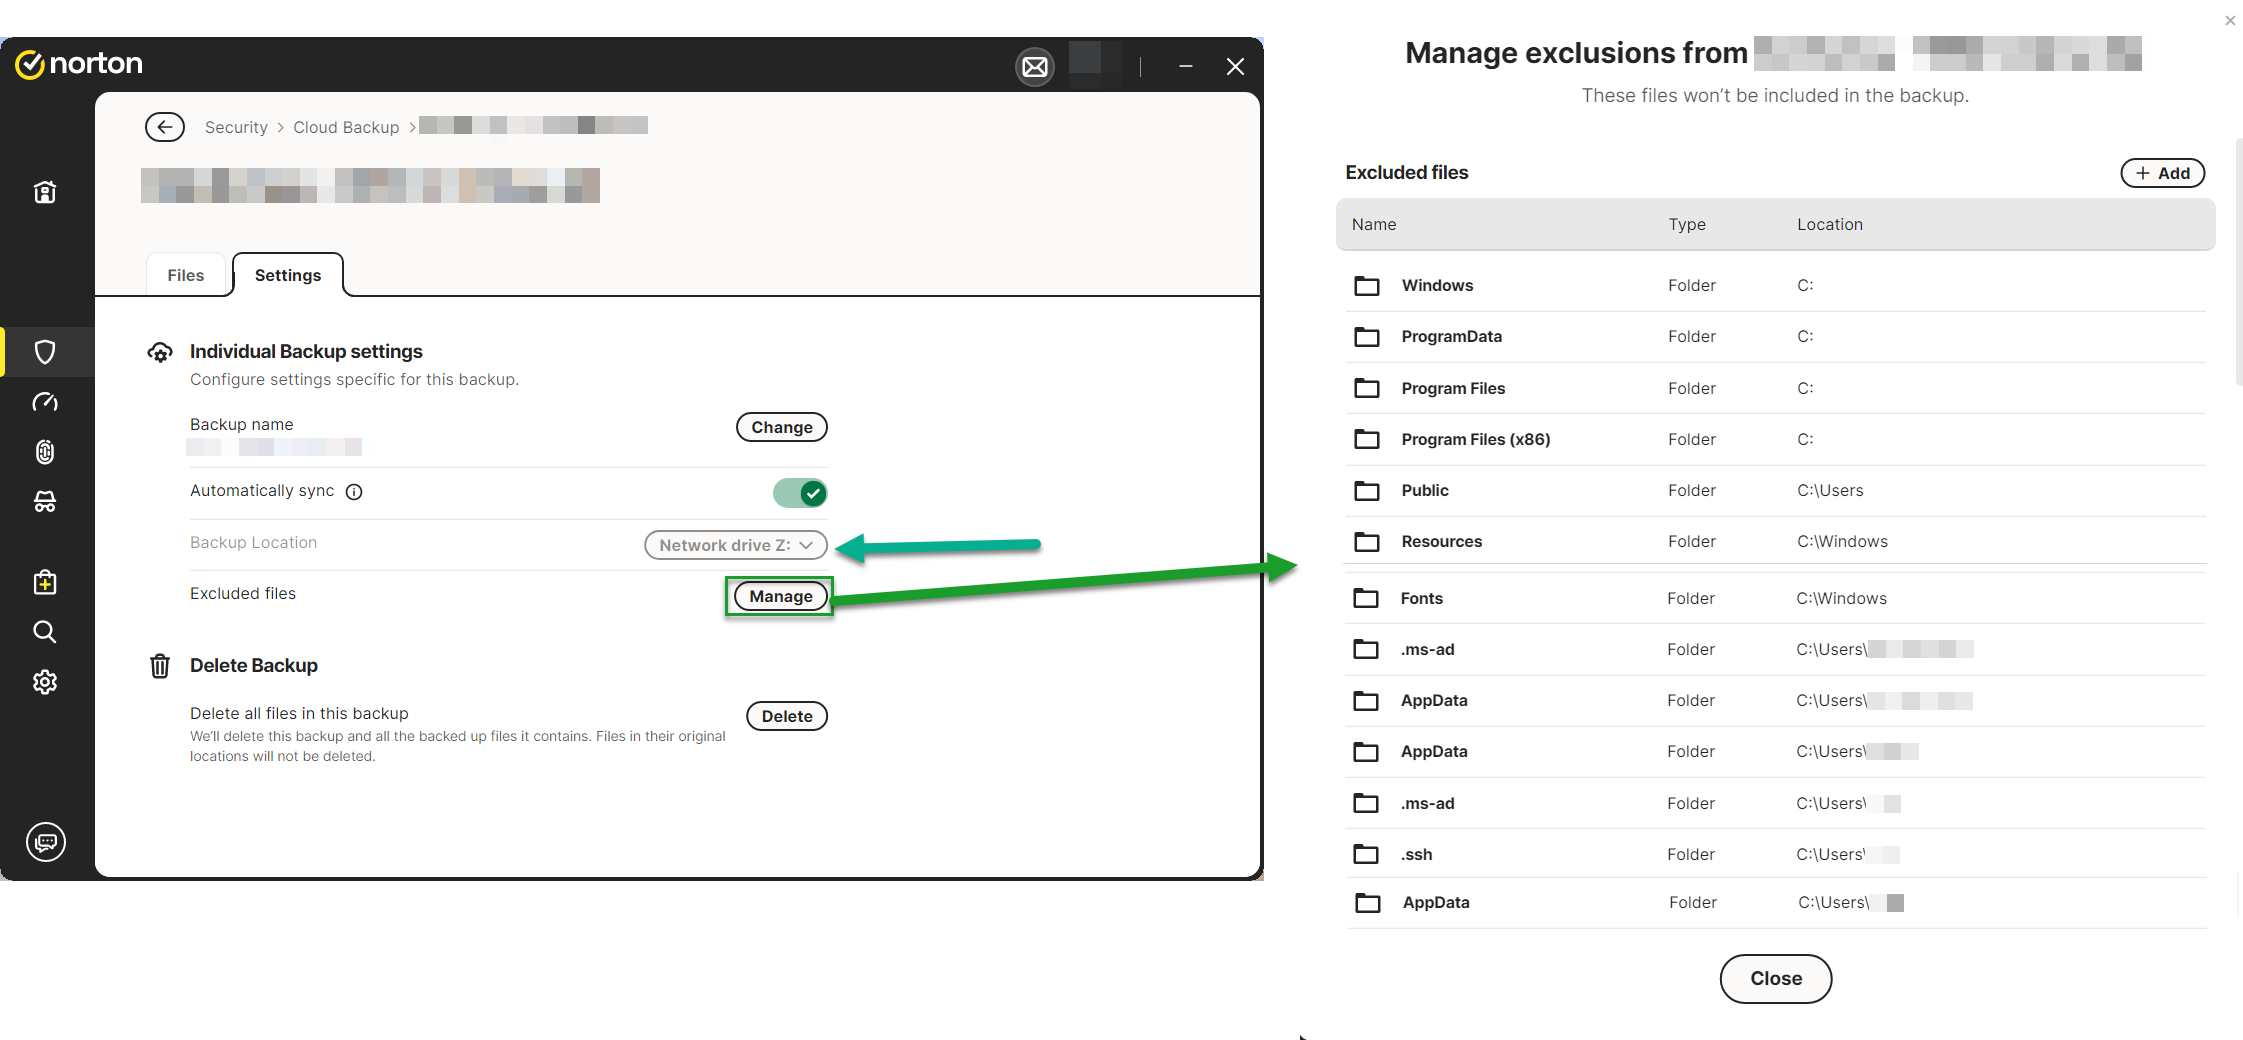Screen dimensions: 2243x1040
Task: Click the Program Files (x86) folder icon
Action: (1367, 439)
